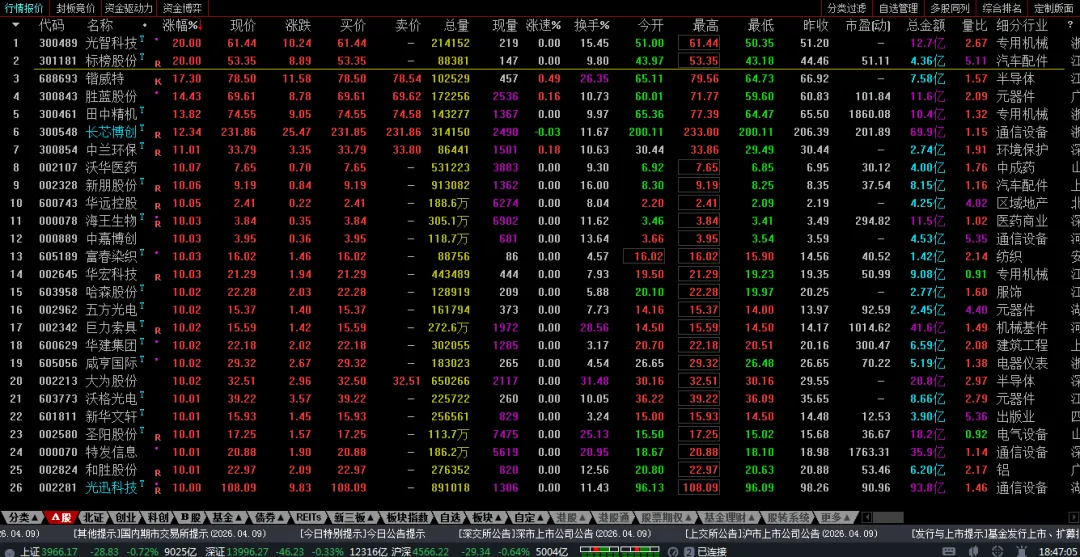
Task: Click the crosshair target icon in status bar
Action: [997, 551]
